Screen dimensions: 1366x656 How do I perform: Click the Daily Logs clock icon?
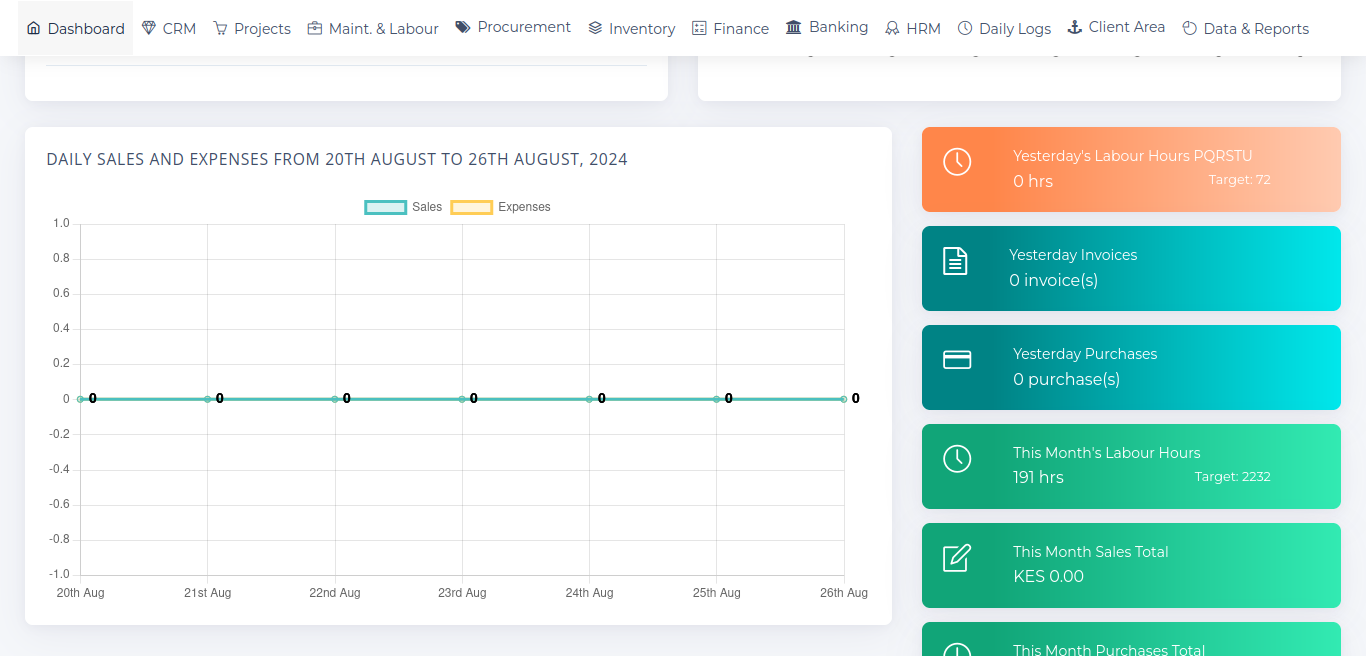pyautogui.click(x=965, y=28)
